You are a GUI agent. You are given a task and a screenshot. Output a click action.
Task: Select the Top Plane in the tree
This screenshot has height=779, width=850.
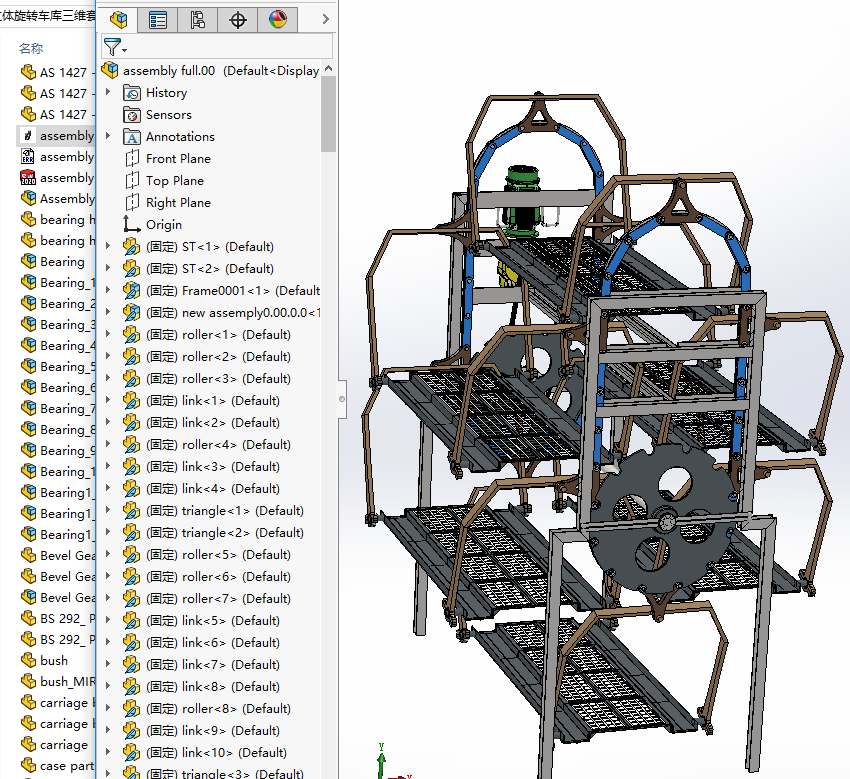point(174,181)
